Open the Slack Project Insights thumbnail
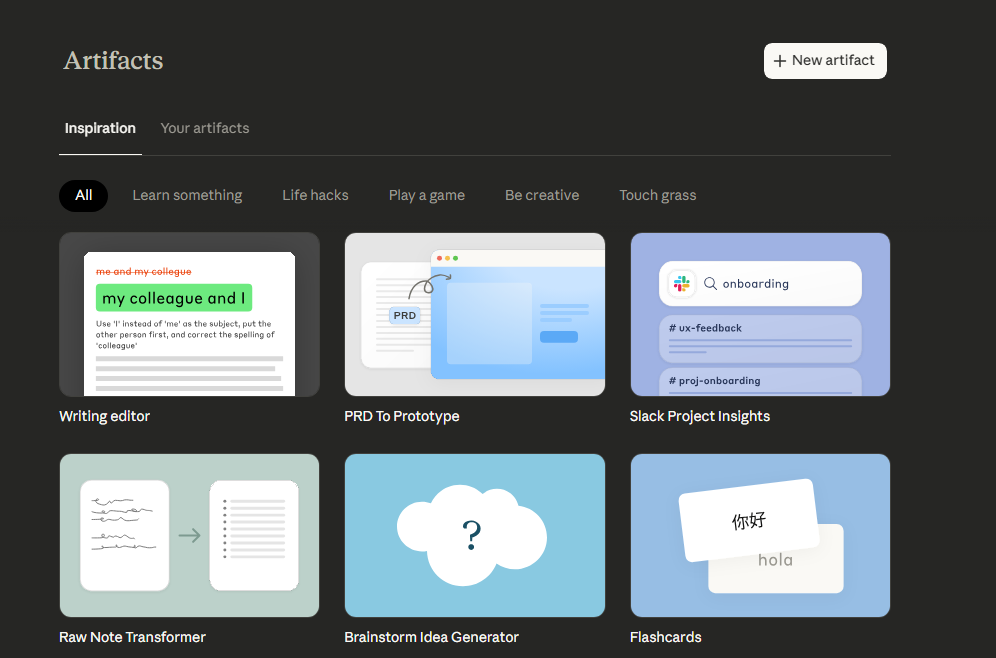 (760, 314)
